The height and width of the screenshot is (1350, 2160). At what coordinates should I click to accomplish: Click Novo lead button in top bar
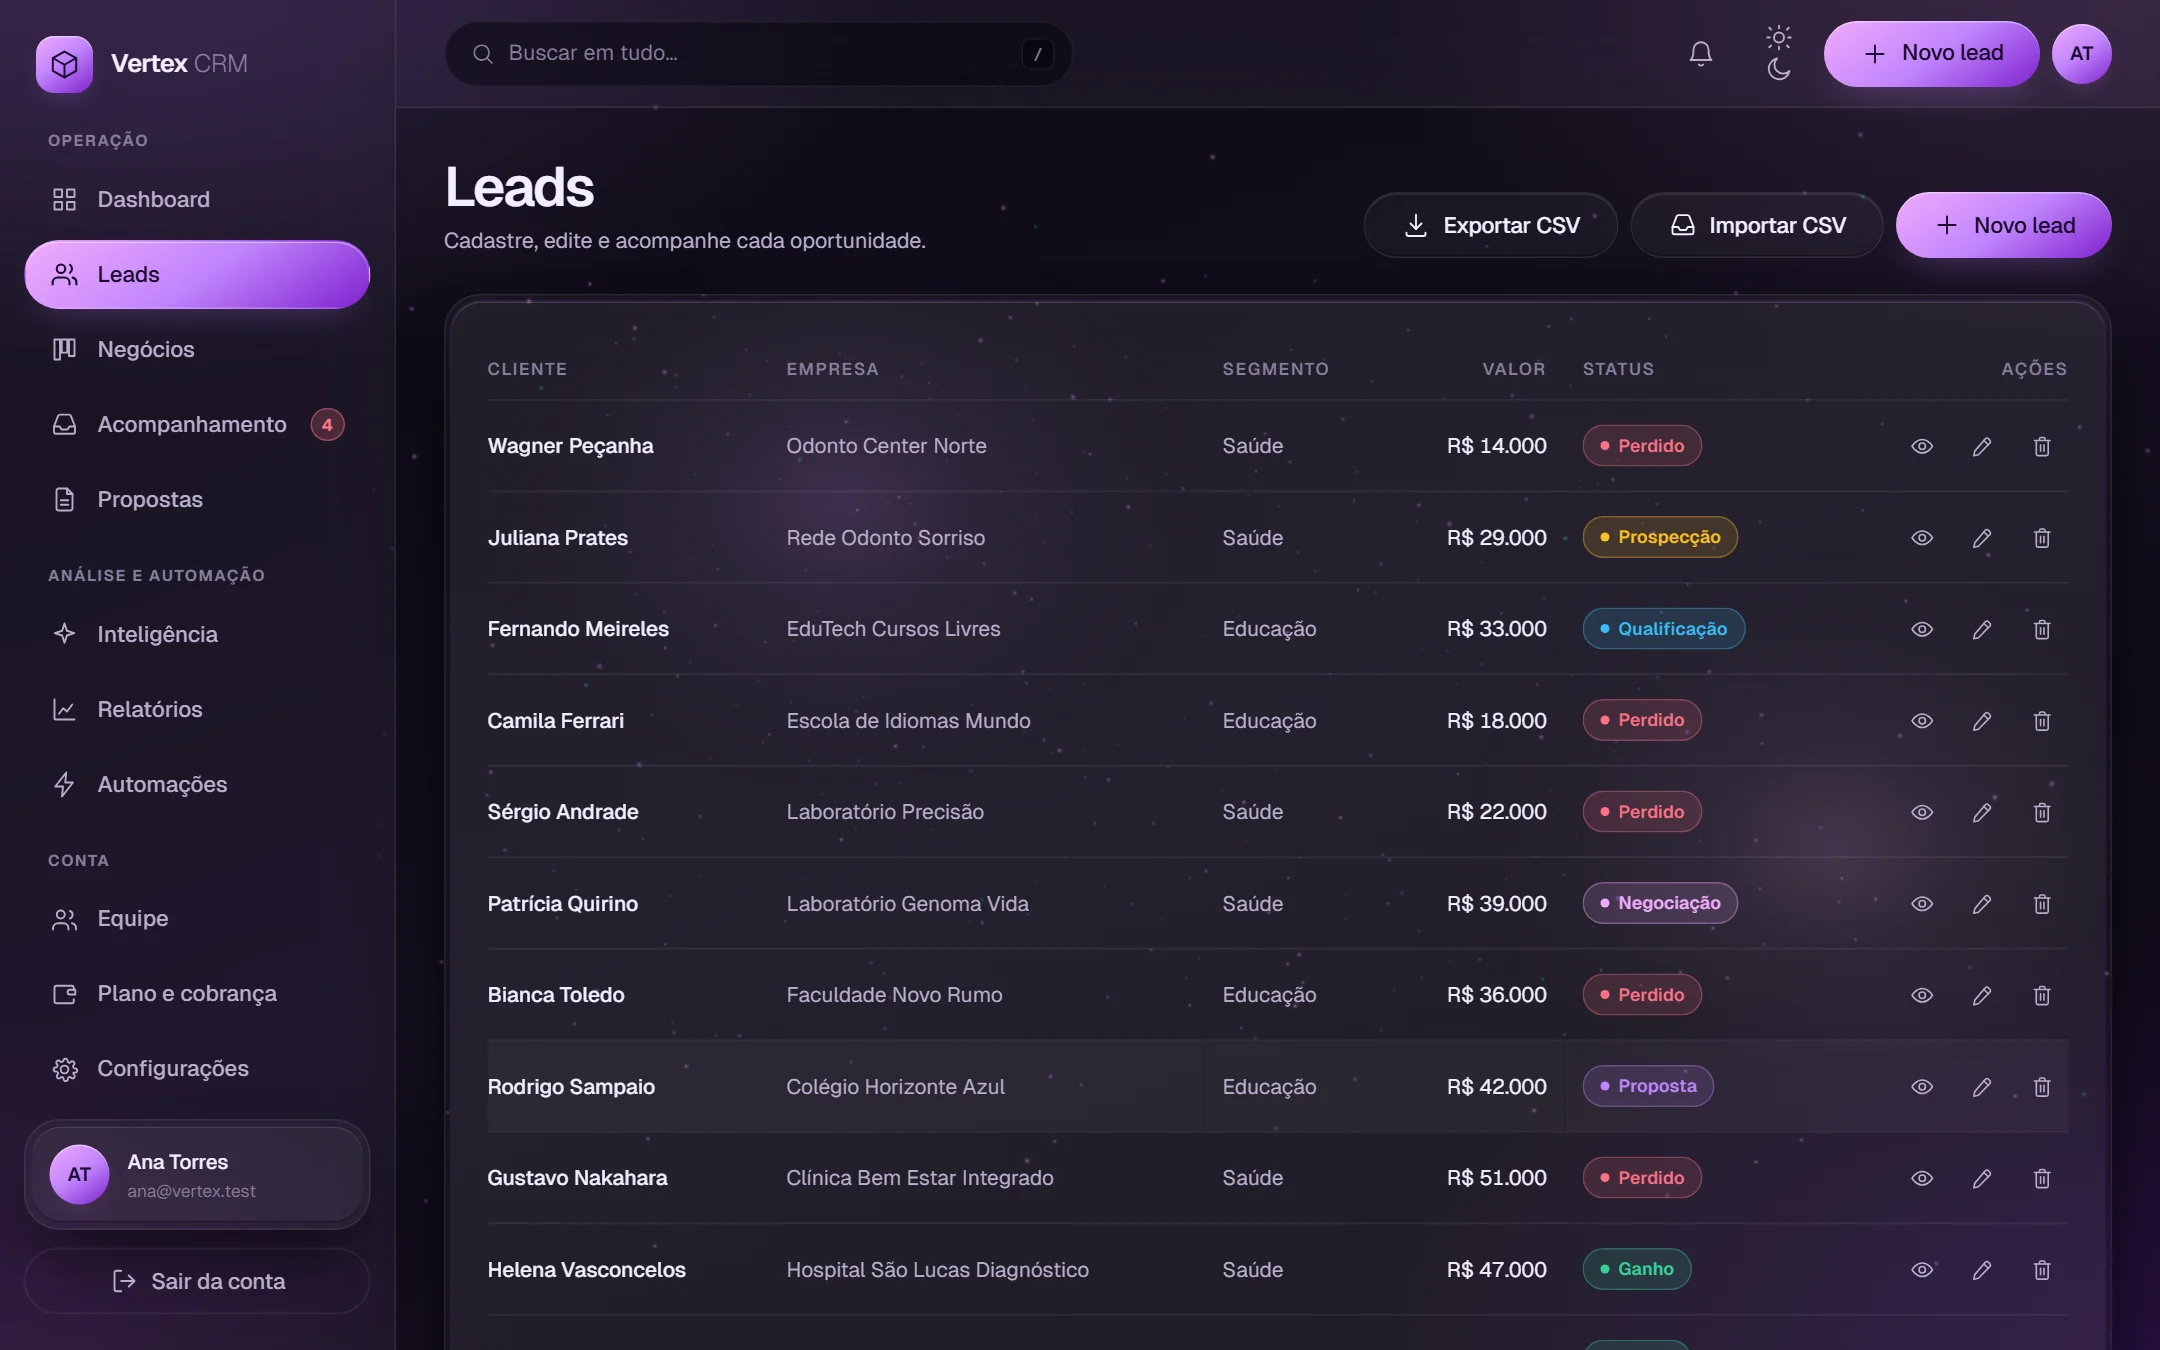coord(1931,54)
